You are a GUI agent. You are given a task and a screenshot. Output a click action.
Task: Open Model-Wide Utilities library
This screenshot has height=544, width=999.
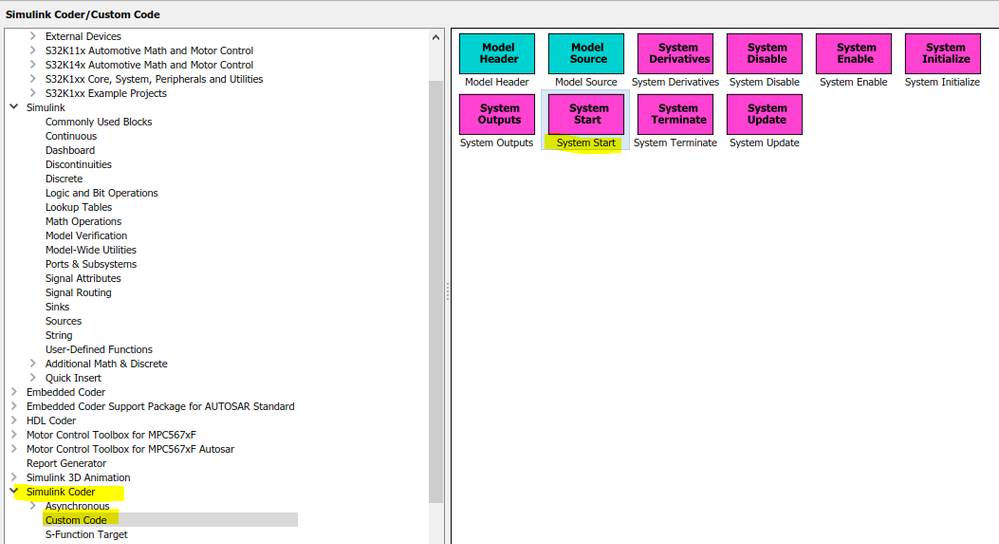(90, 250)
